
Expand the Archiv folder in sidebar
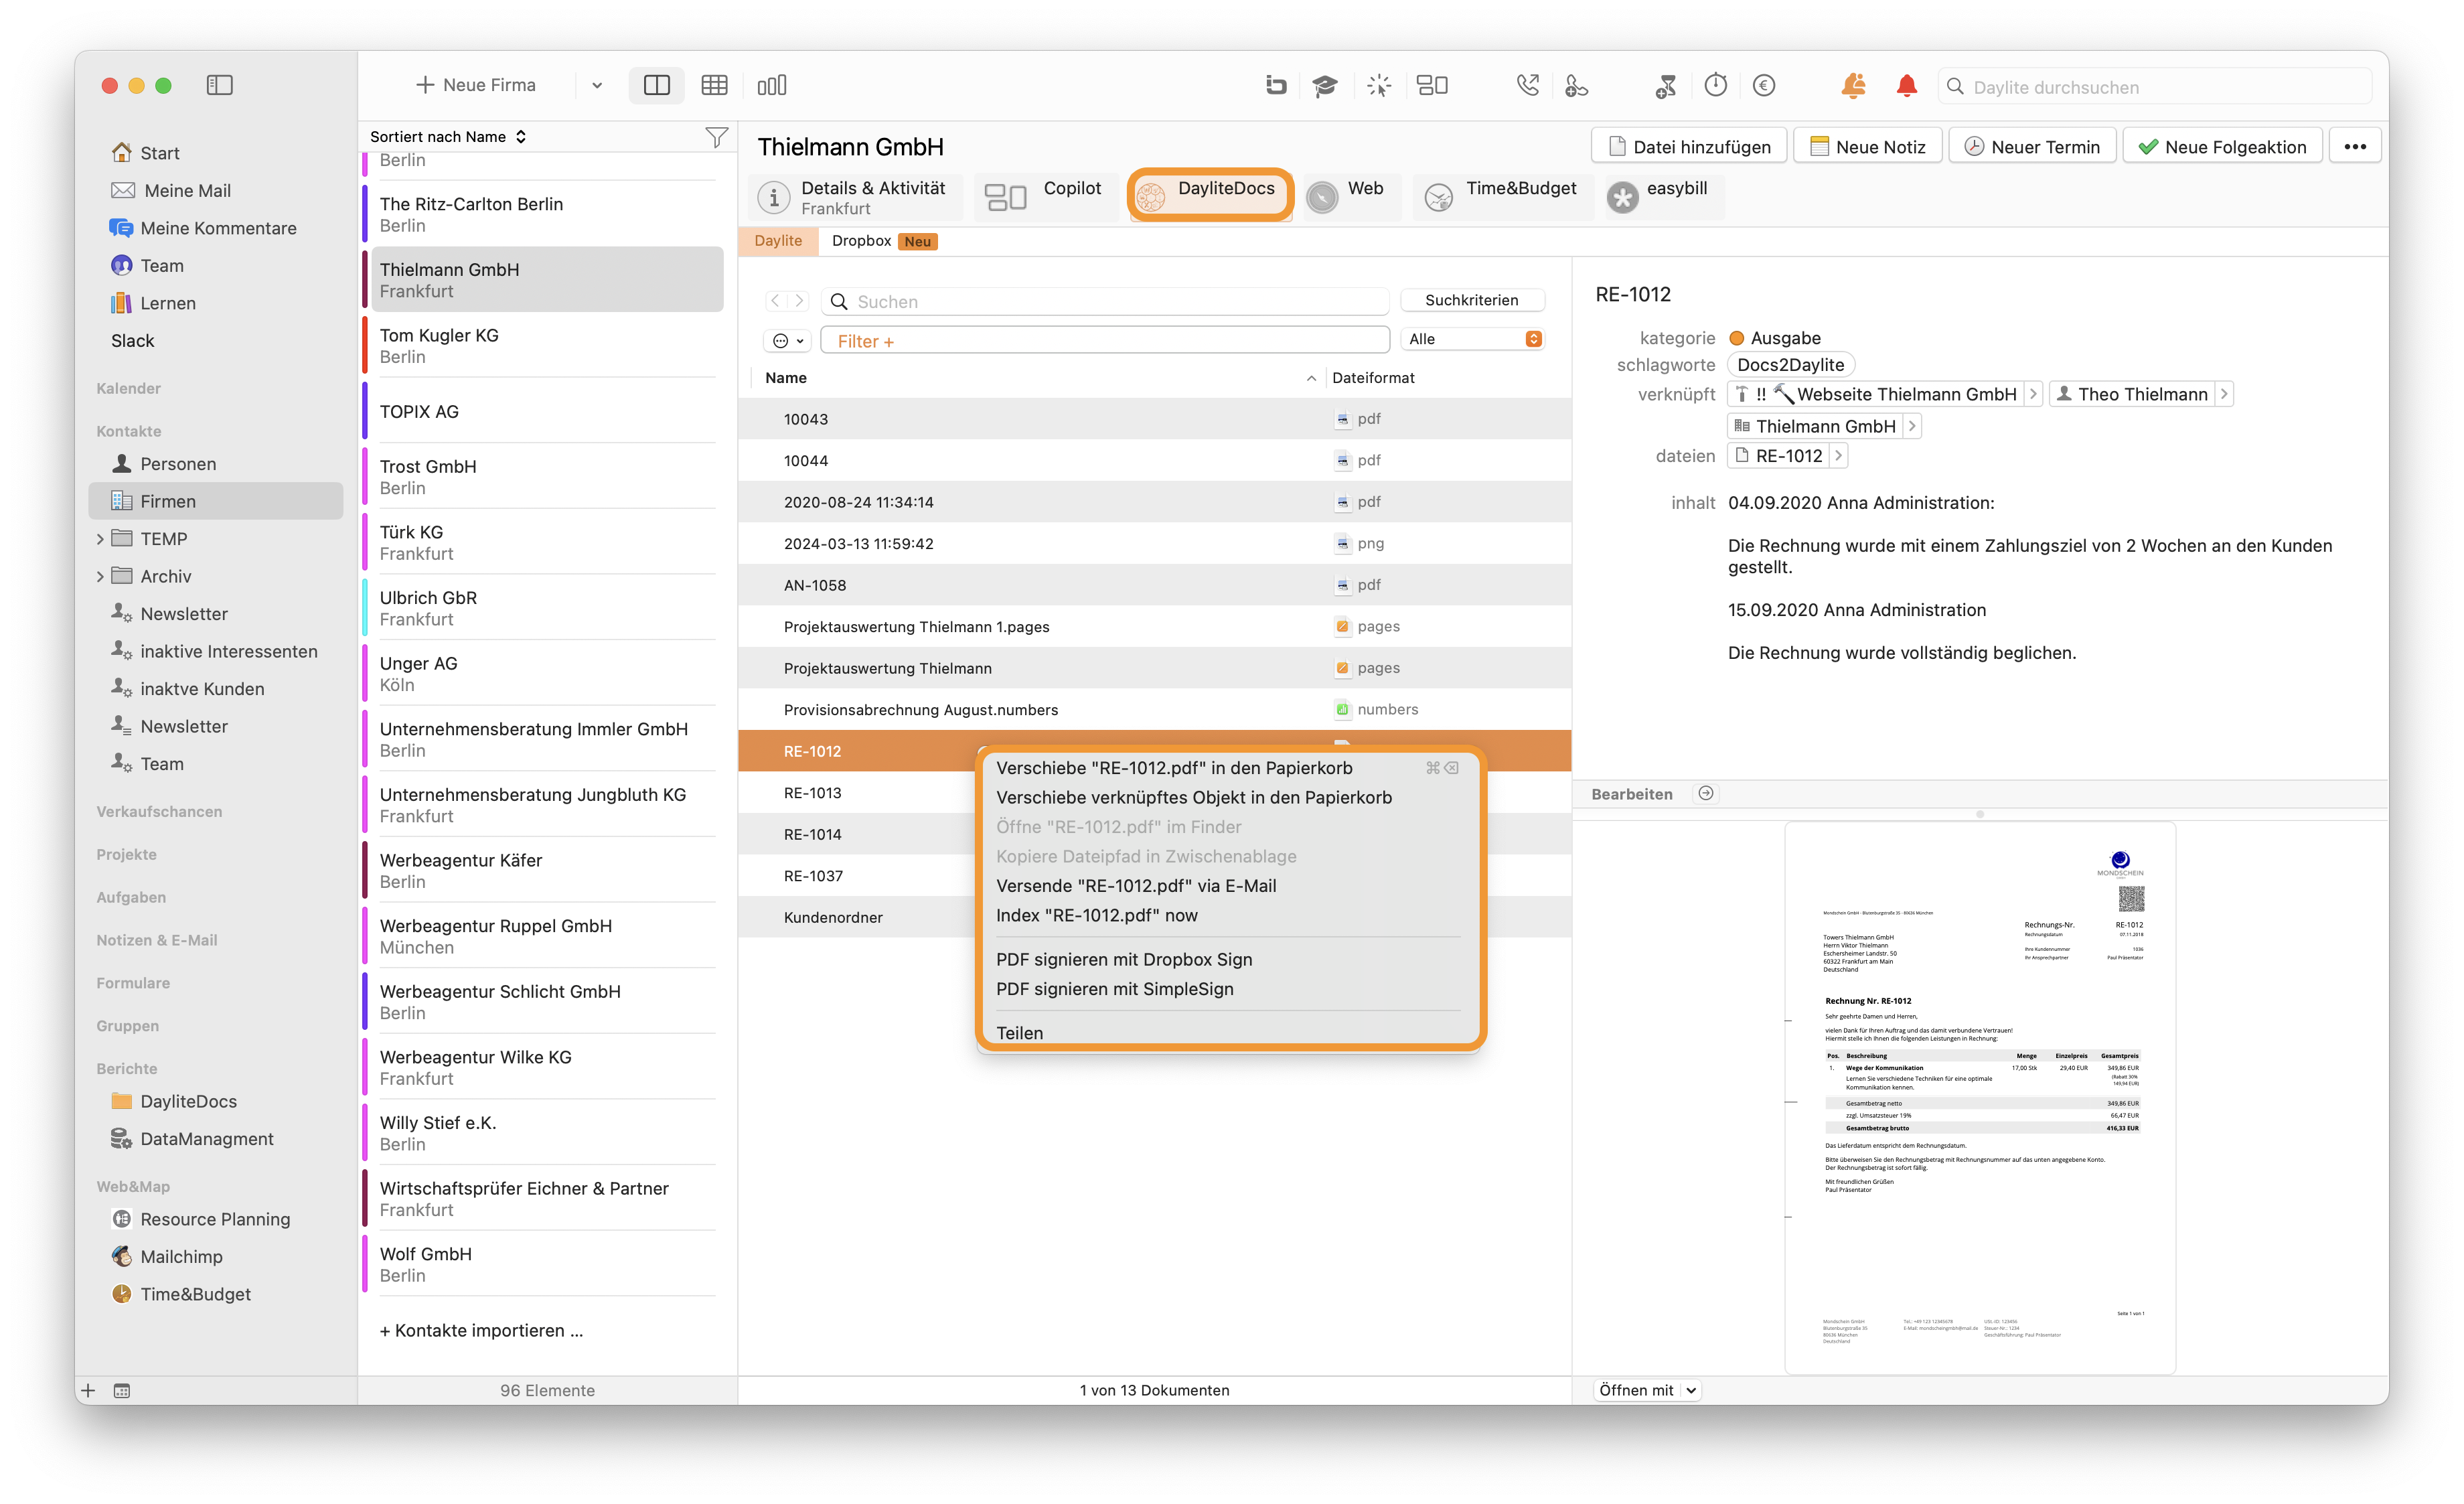click(x=100, y=577)
